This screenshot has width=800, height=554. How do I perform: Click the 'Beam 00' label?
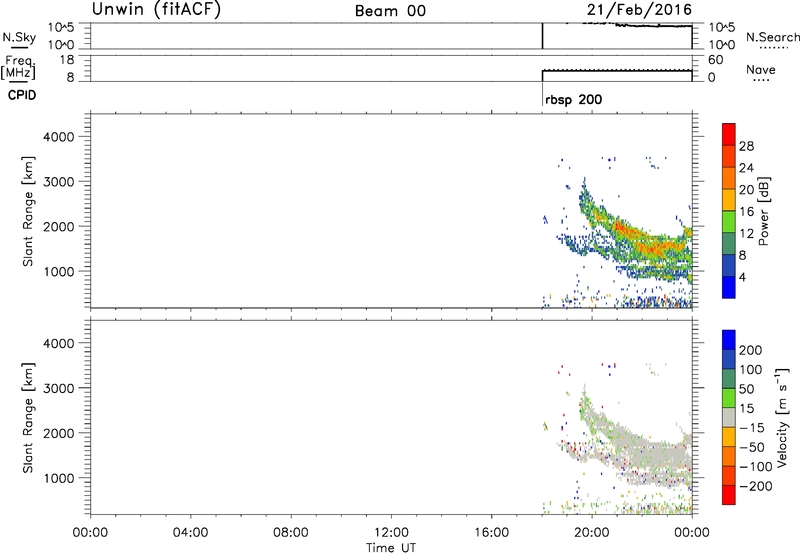(x=390, y=11)
